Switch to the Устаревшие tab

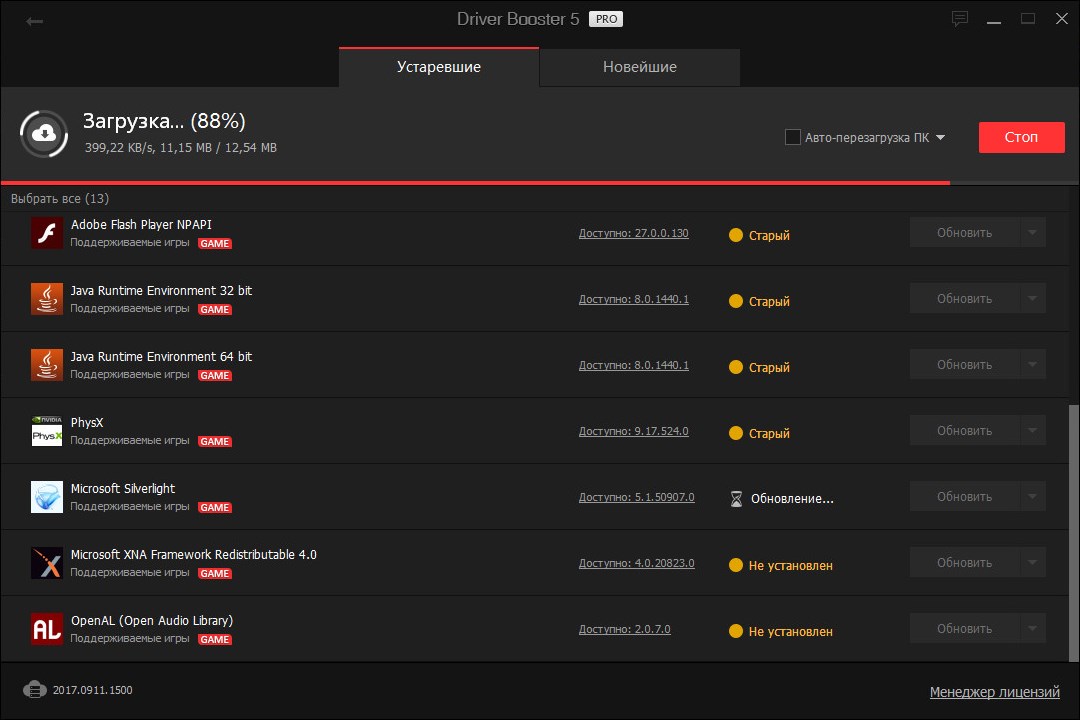click(x=439, y=67)
